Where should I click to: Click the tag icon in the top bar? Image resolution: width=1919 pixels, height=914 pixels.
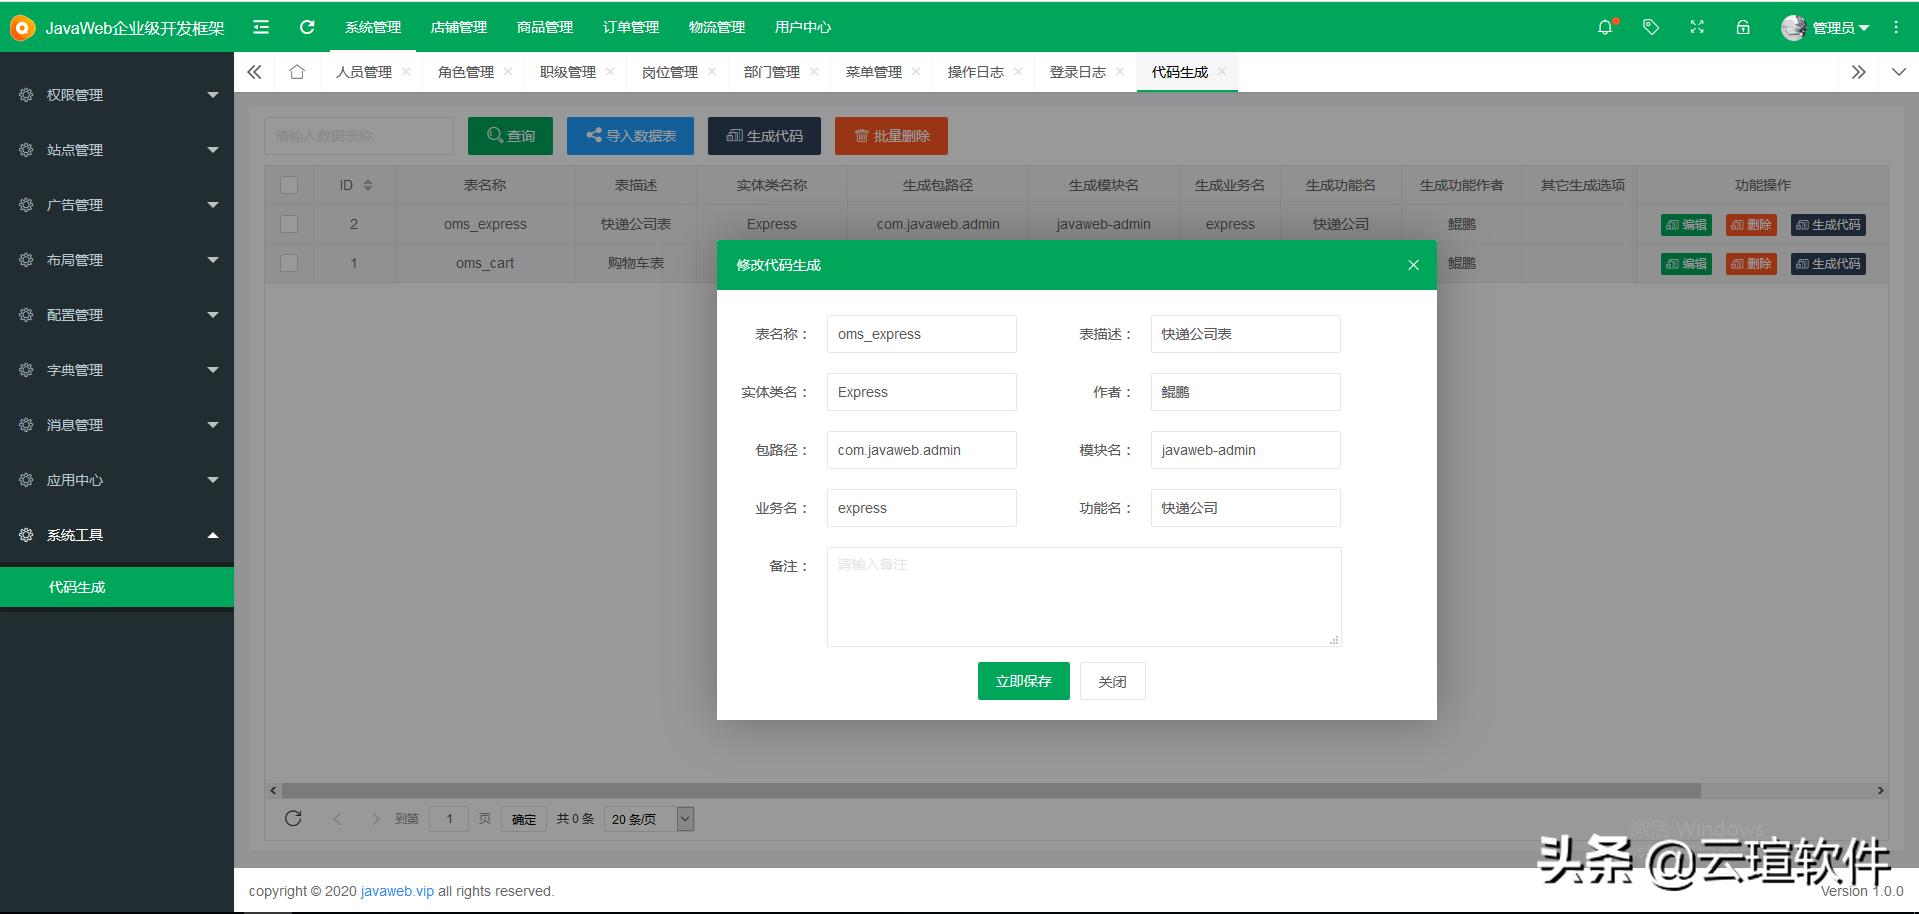1650,27
